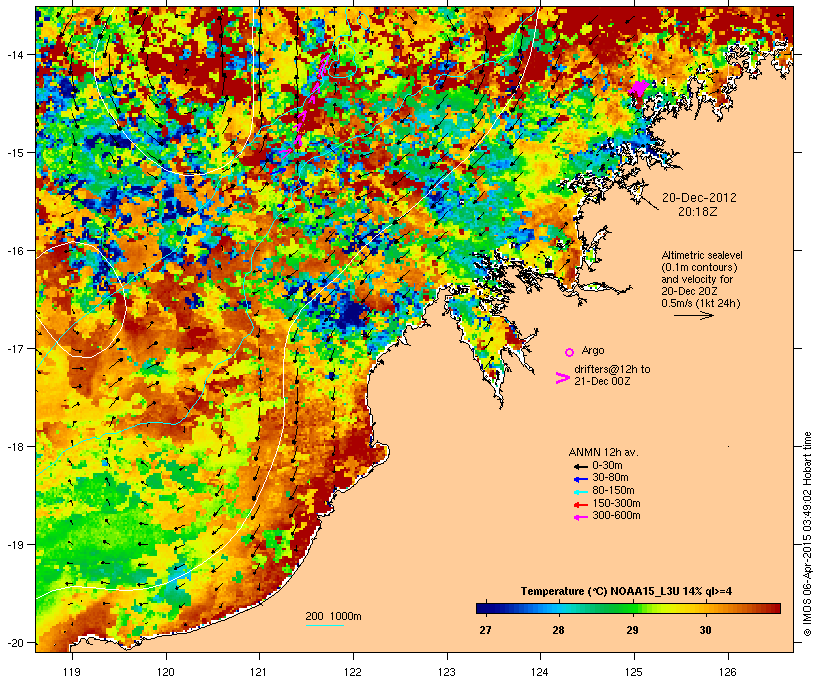This screenshot has width=820, height=680.
Task: Click the '200 1000m' isobath label
Action: (x=333, y=616)
